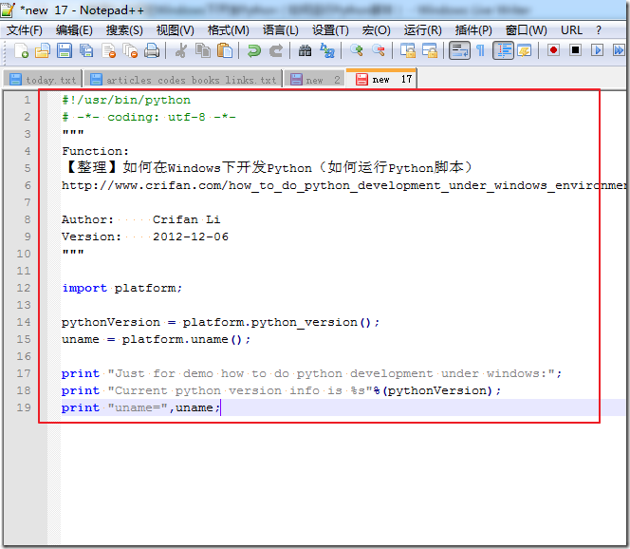
Task: Close all documents toolbar icon
Action: pos(130,51)
